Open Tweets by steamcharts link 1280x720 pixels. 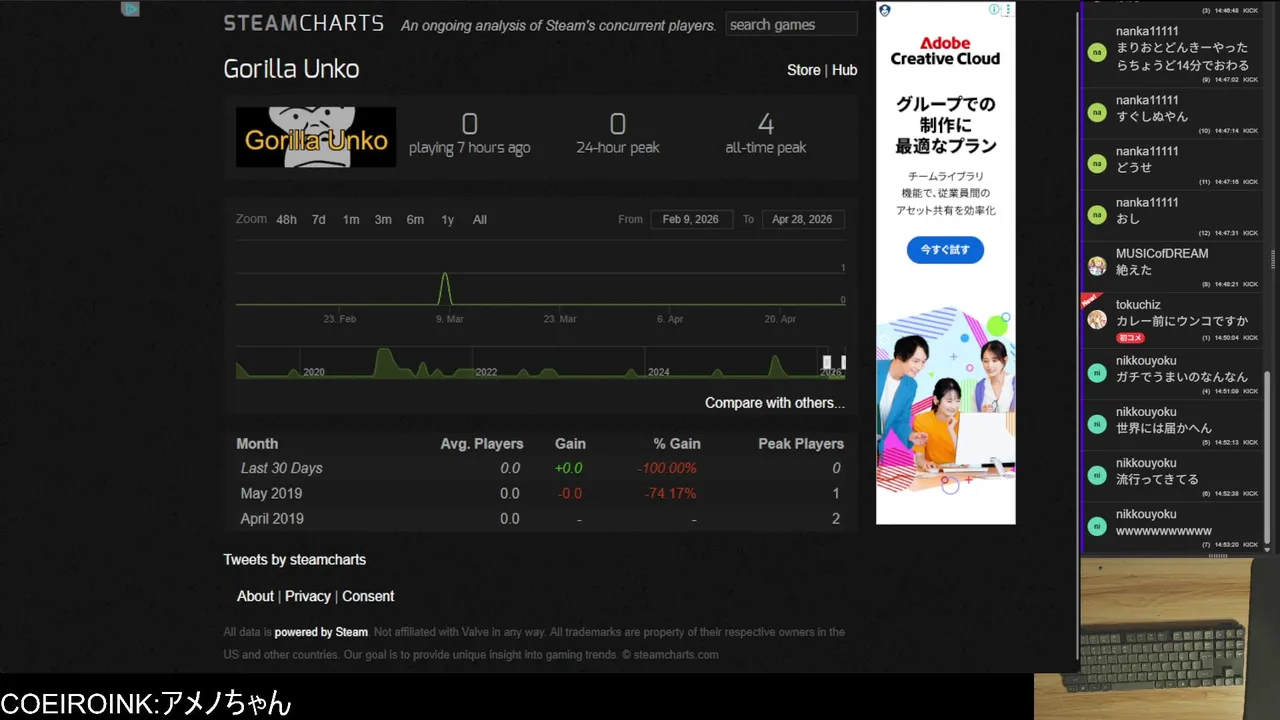[x=295, y=560]
